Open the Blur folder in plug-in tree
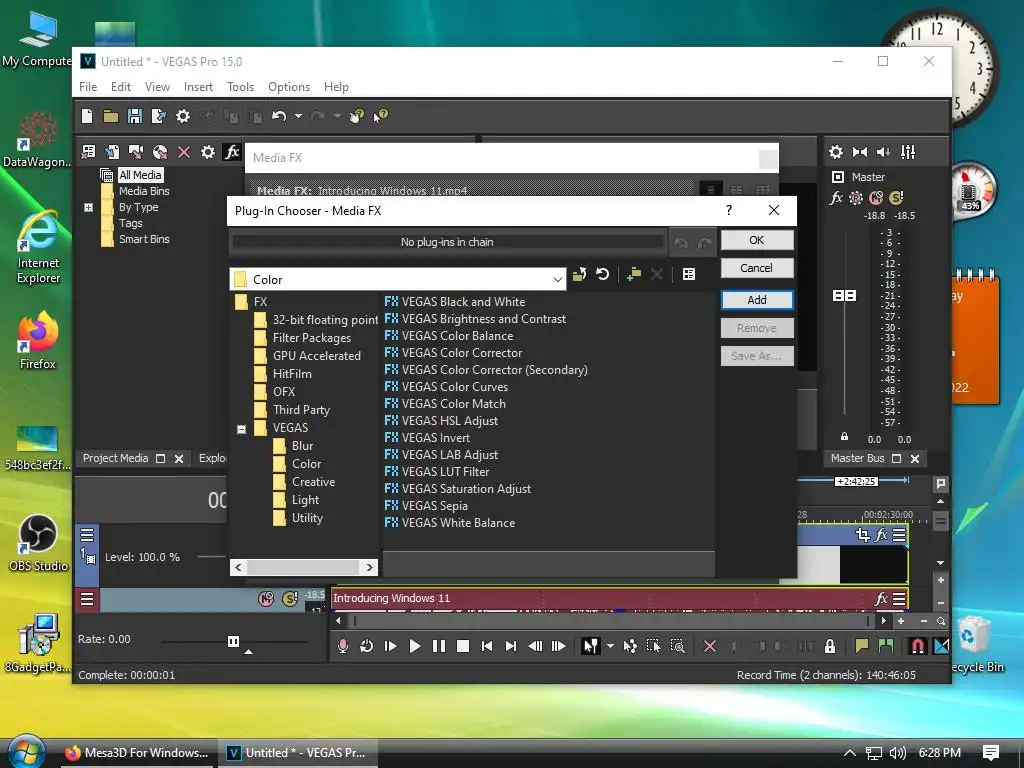1024x768 pixels. click(x=293, y=446)
